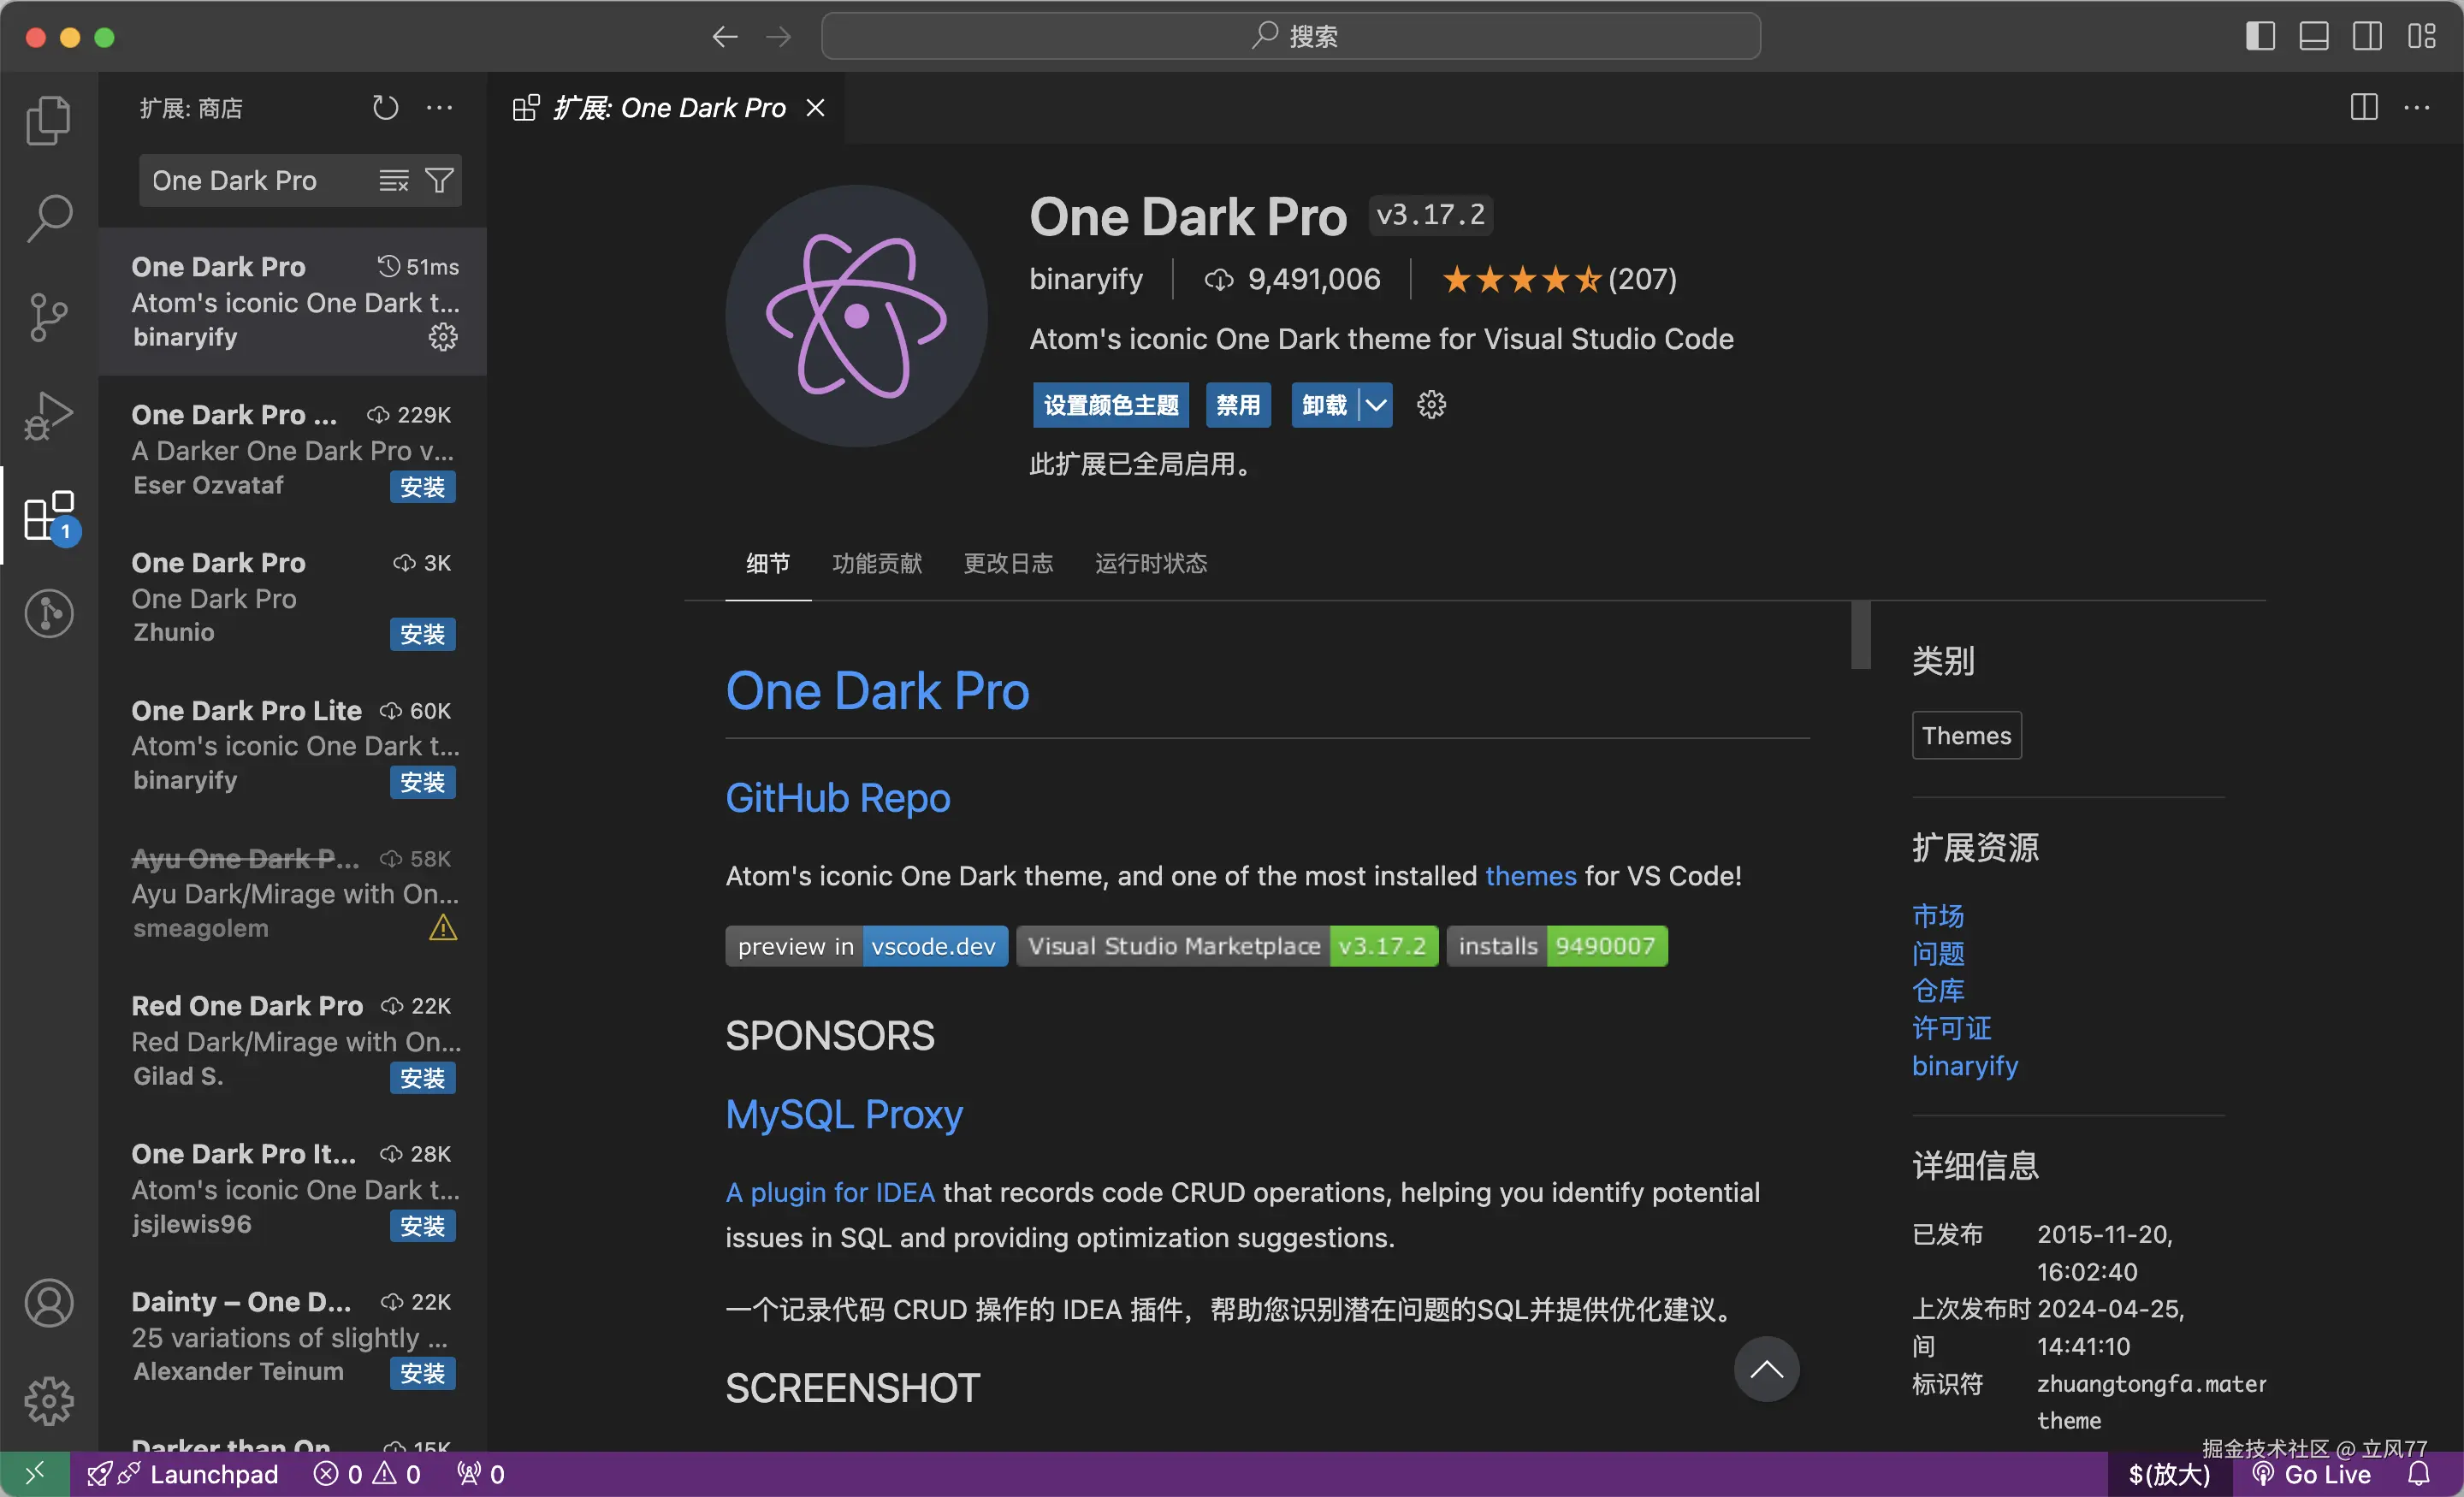Expand the uninstall dropdown arrow
The image size is (2464, 1497).
point(1376,405)
